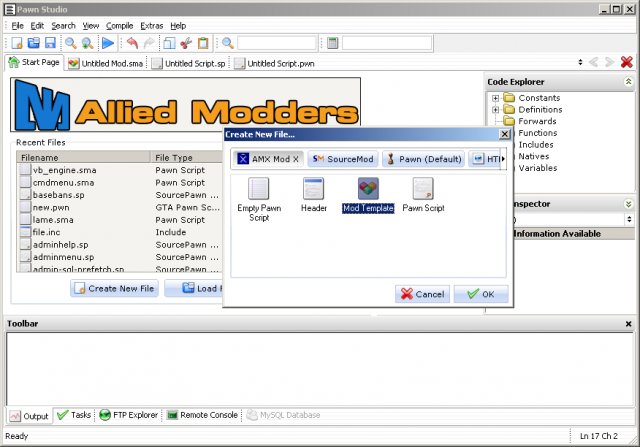
Task: Expand the Constants tree node
Action: point(495,98)
